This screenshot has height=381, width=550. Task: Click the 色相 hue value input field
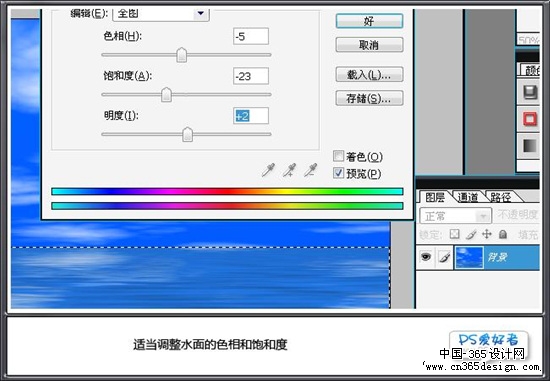(251, 36)
